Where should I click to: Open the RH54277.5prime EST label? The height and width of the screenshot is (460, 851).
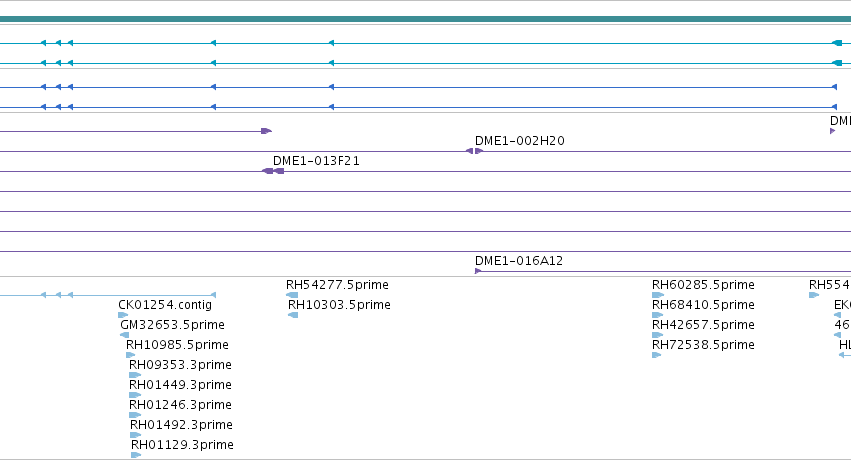[x=337, y=285]
